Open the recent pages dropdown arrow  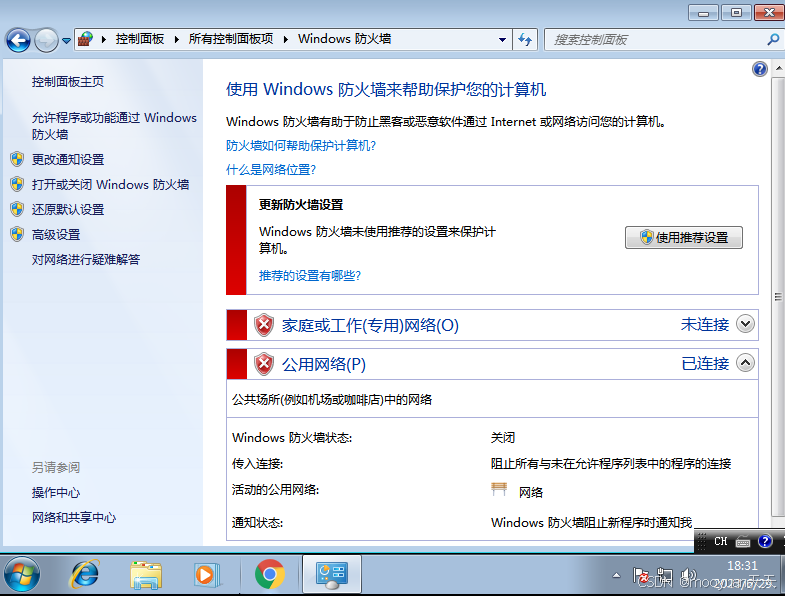(66, 41)
